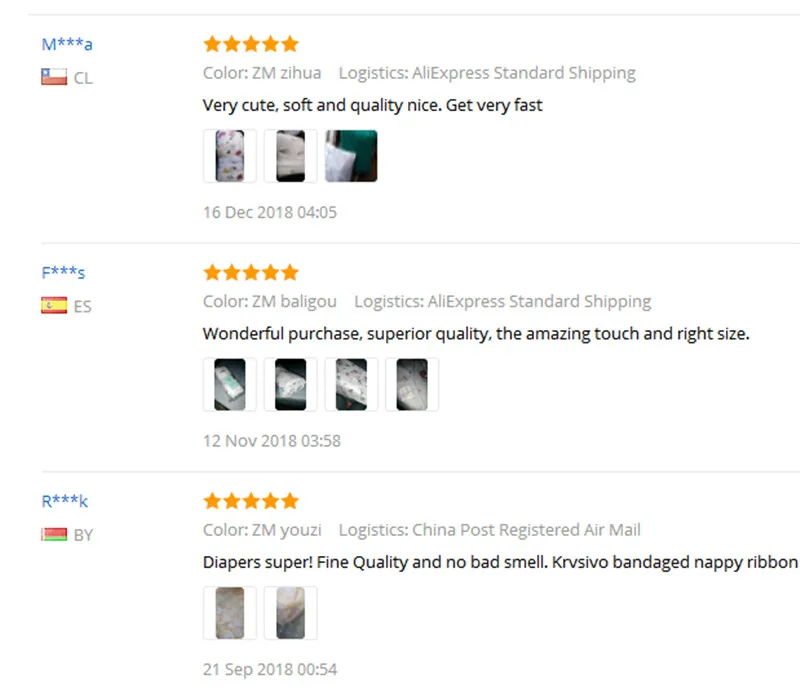Viewport: 800px width, 692px height.
Task: Open second photo in F***s's review
Action: pyautogui.click(x=290, y=384)
